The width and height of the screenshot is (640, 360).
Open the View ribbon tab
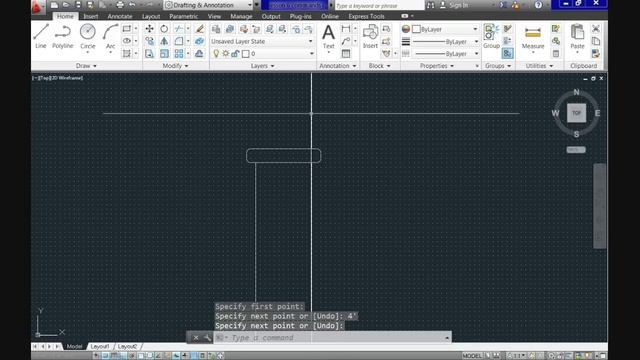click(x=214, y=16)
